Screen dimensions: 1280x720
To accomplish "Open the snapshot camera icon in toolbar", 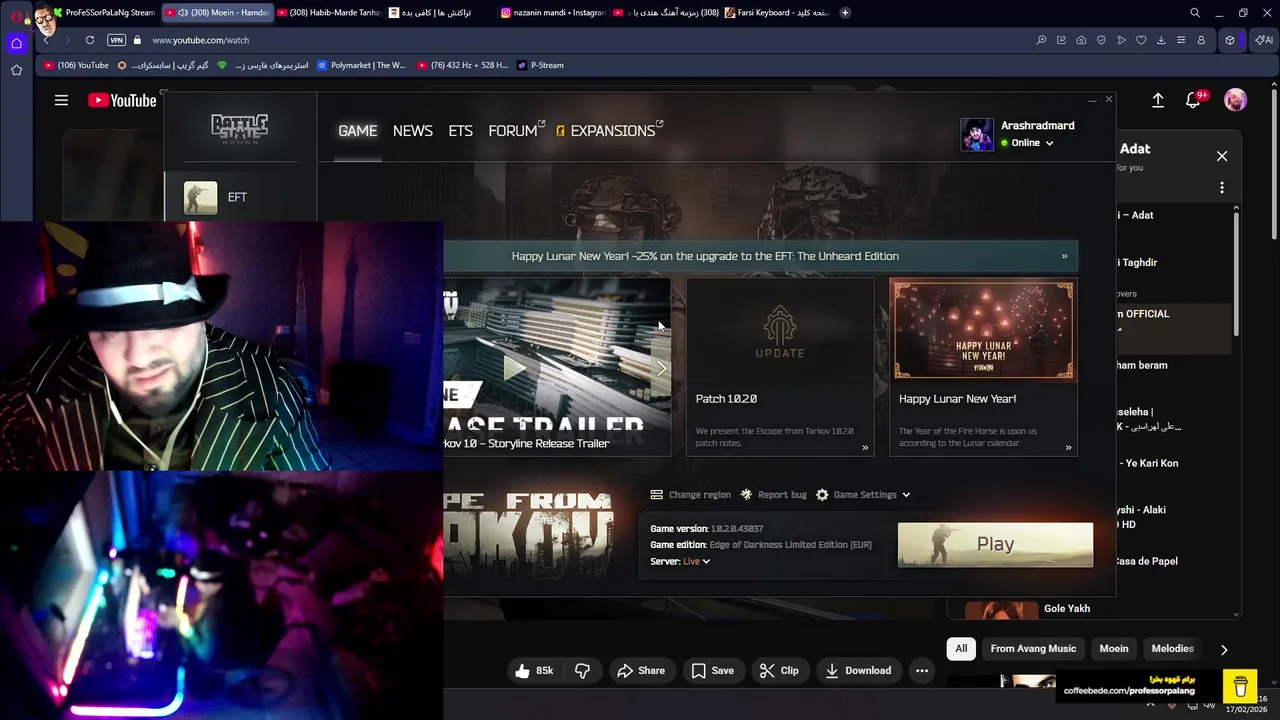I will tap(1081, 40).
